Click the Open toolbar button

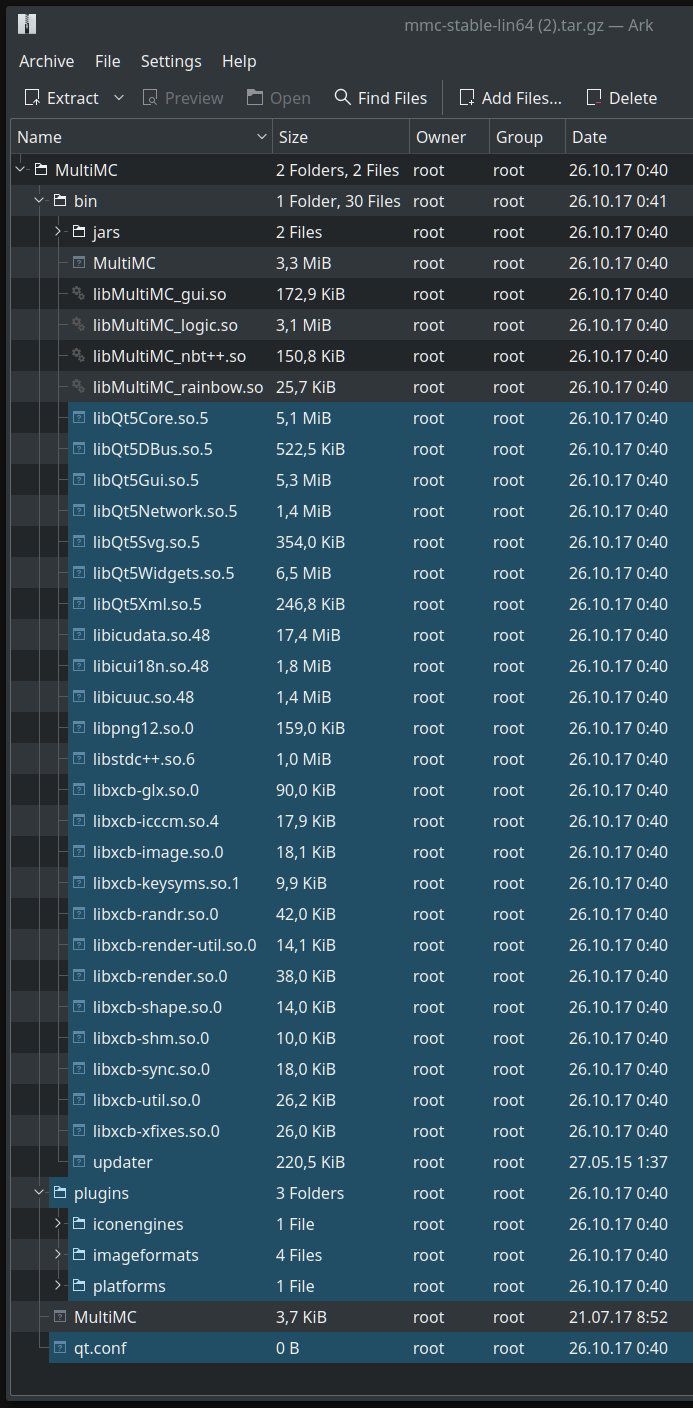click(x=278, y=98)
